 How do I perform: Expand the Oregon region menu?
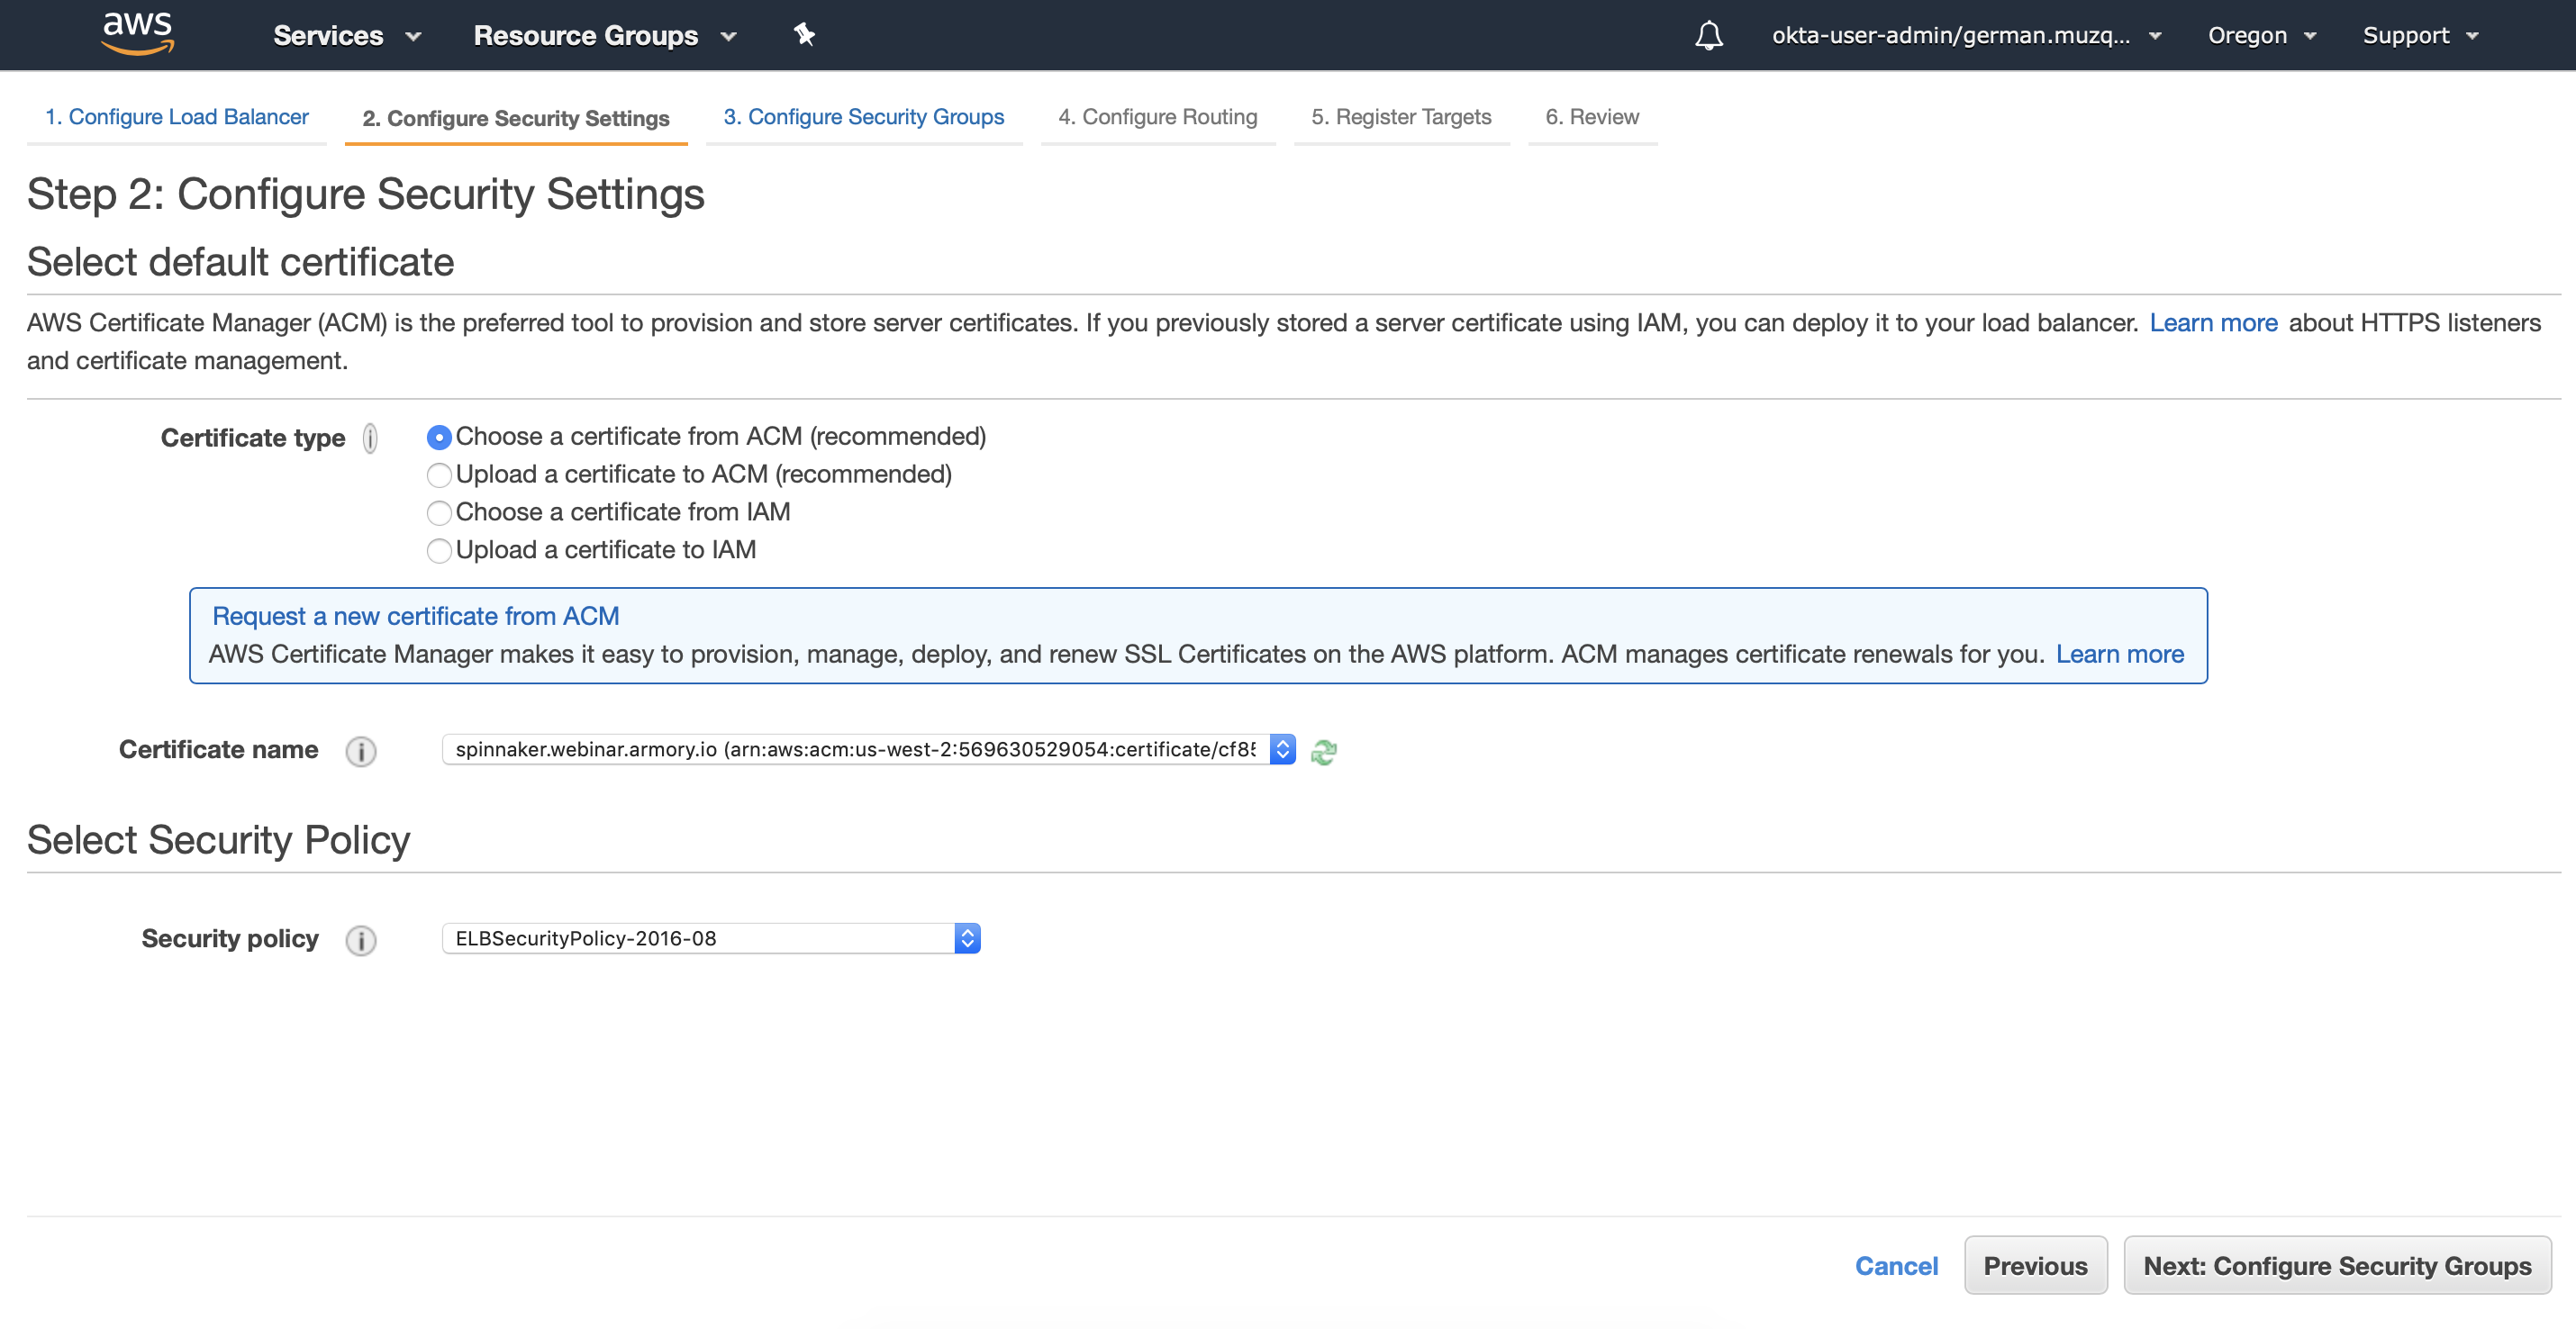pyautogui.click(x=2261, y=36)
